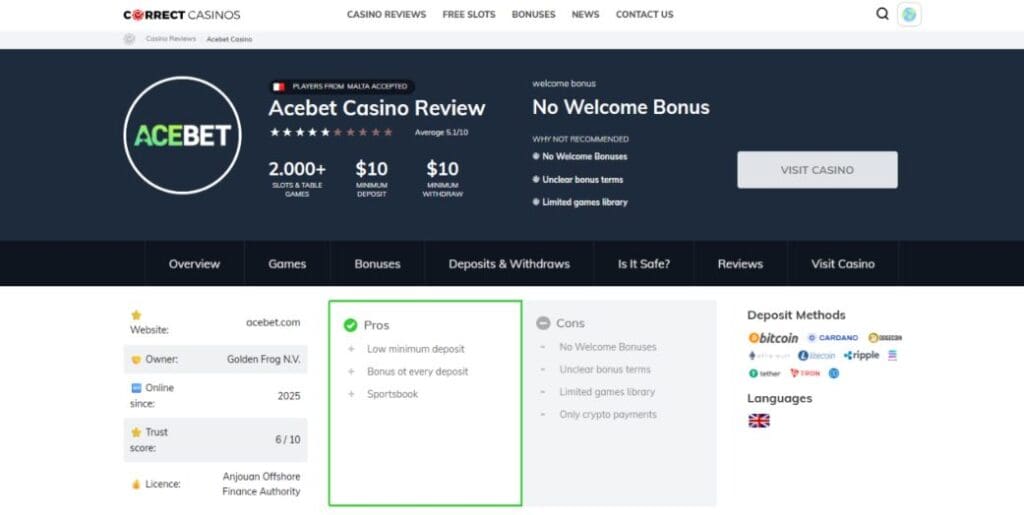Click the Tron deposit icon

(x=805, y=373)
